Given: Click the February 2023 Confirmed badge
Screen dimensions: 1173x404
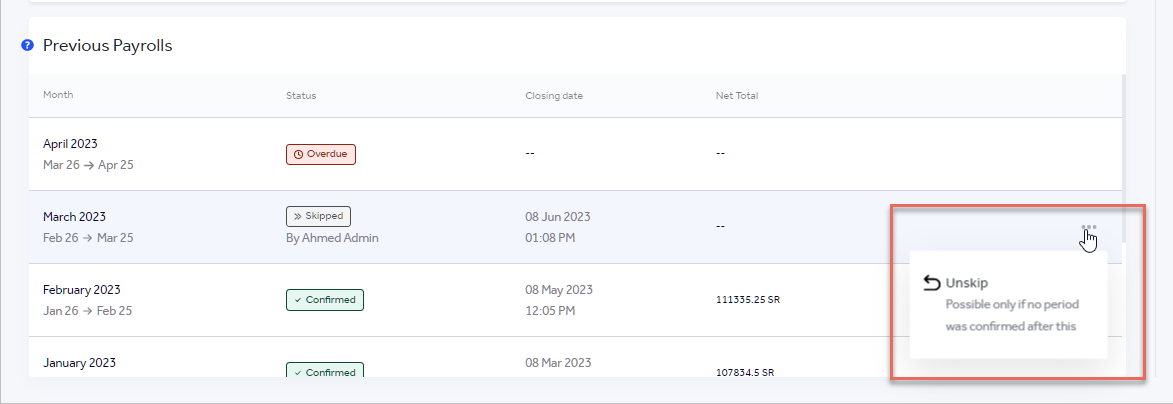Looking at the screenshot, I should coord(324,299).
